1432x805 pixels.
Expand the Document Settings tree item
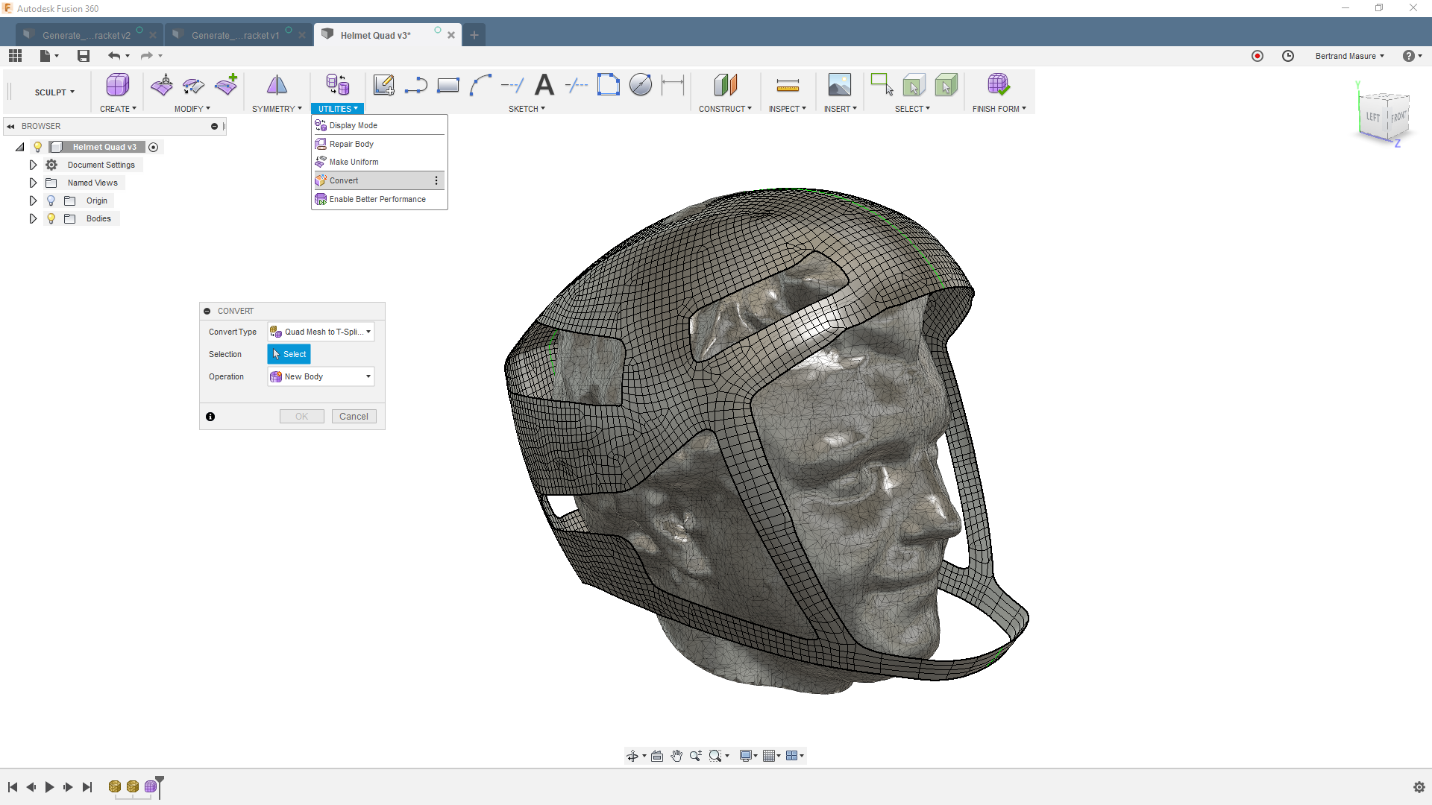pyautogui.click(x=33, y=164)
